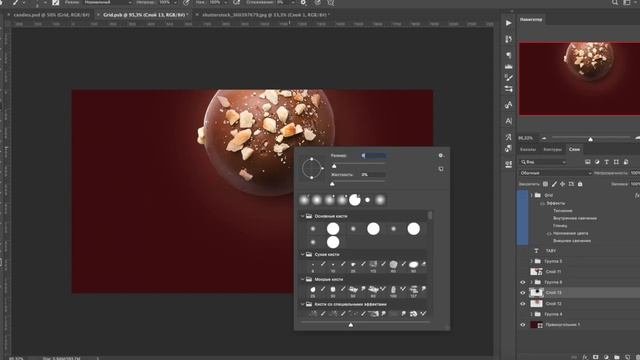Filter layers by smart objects icon
Image resolution: width=640 pixels, height=360 pixels.
tap(626, 162)
